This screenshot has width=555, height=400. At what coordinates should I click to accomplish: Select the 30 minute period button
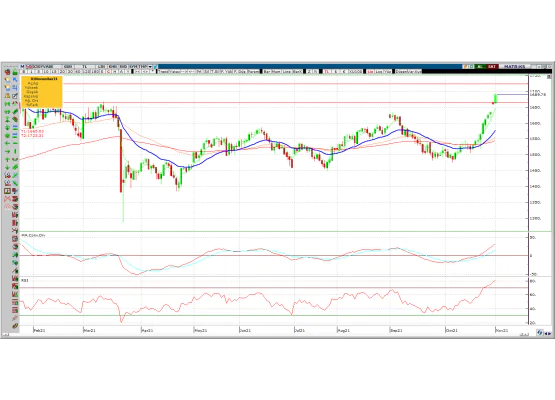tap(70, 71)
